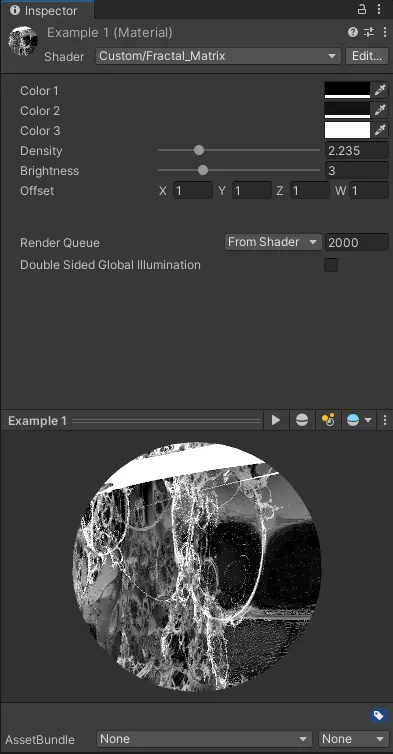The height and width of the screenshot is (754, 393).
Task: Click the shader Edit... button
Action: point(367,56)
